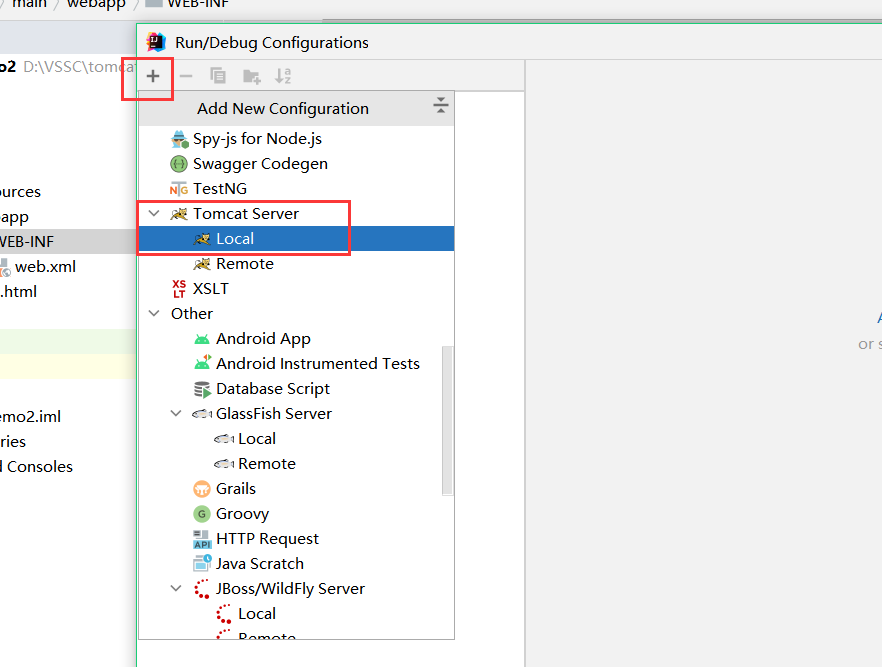Click the JBoss/WildFly red dots icon

[201, 589]
